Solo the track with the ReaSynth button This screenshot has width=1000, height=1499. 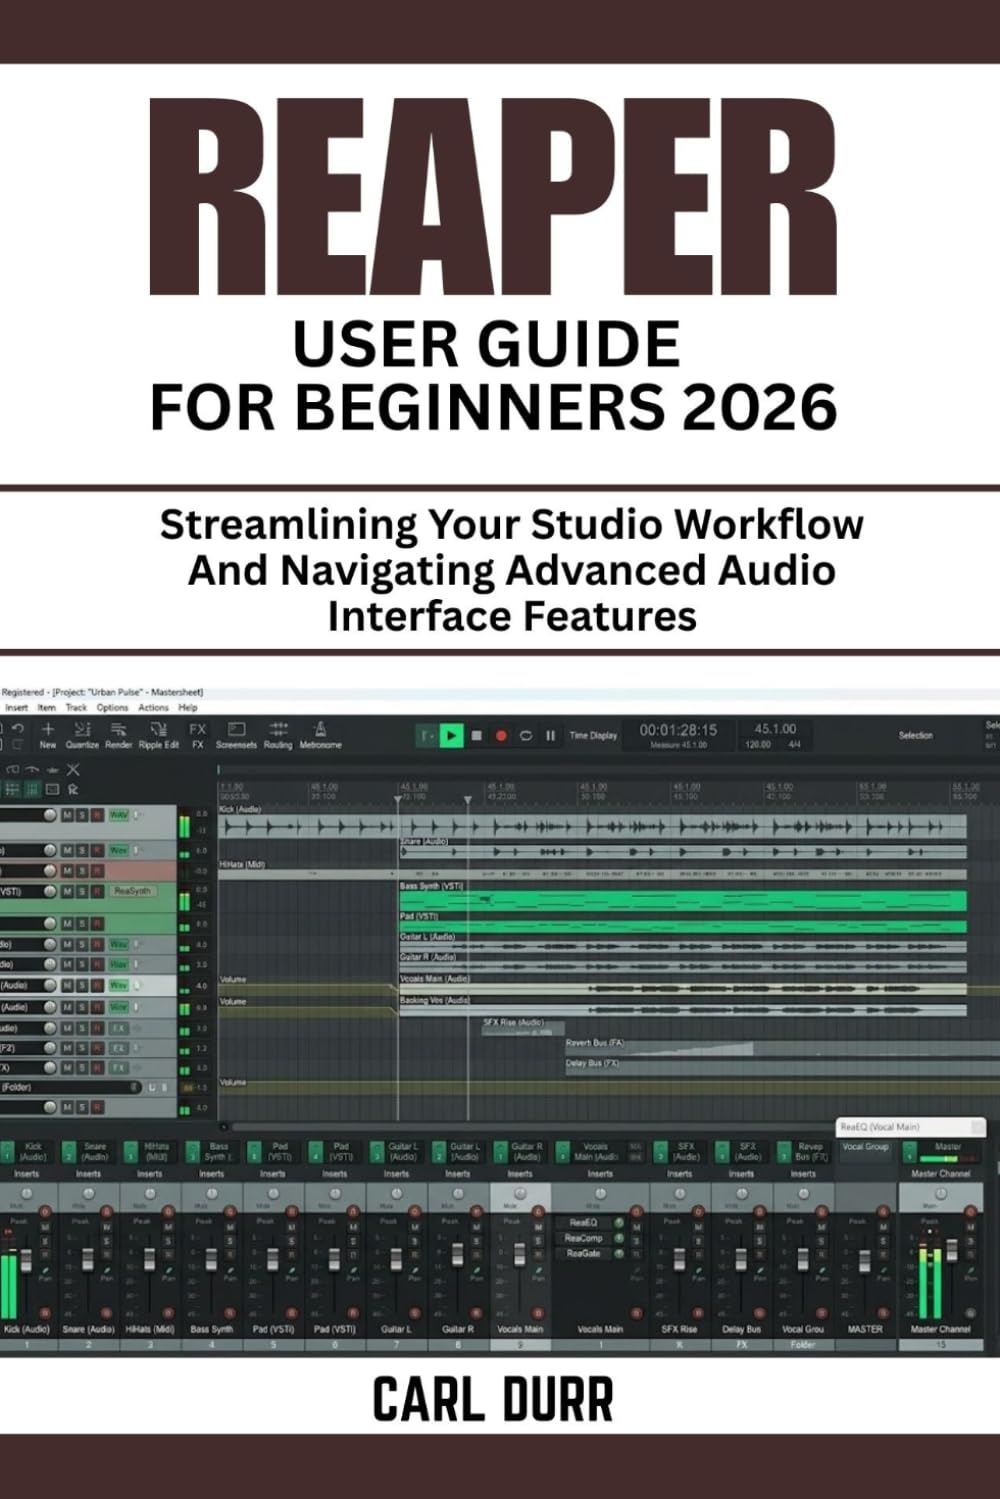point(82,891)
